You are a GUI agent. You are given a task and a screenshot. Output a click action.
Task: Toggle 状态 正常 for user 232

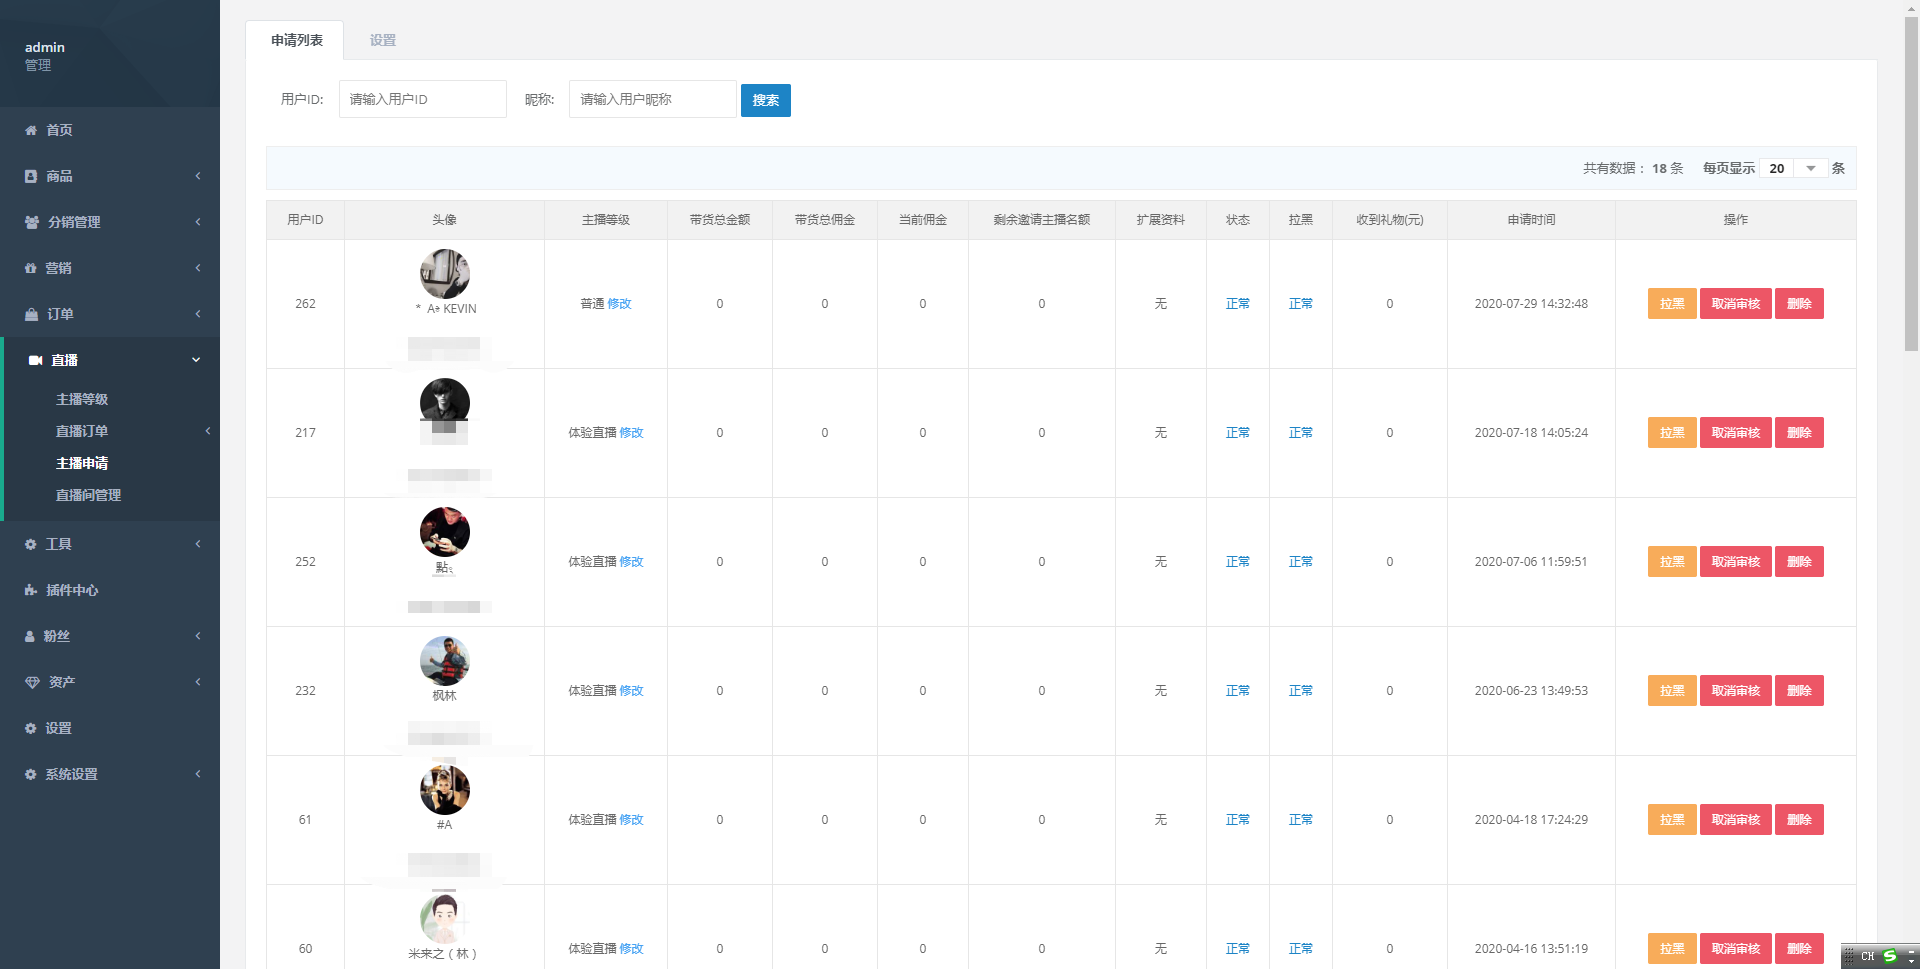[1237, 691]
